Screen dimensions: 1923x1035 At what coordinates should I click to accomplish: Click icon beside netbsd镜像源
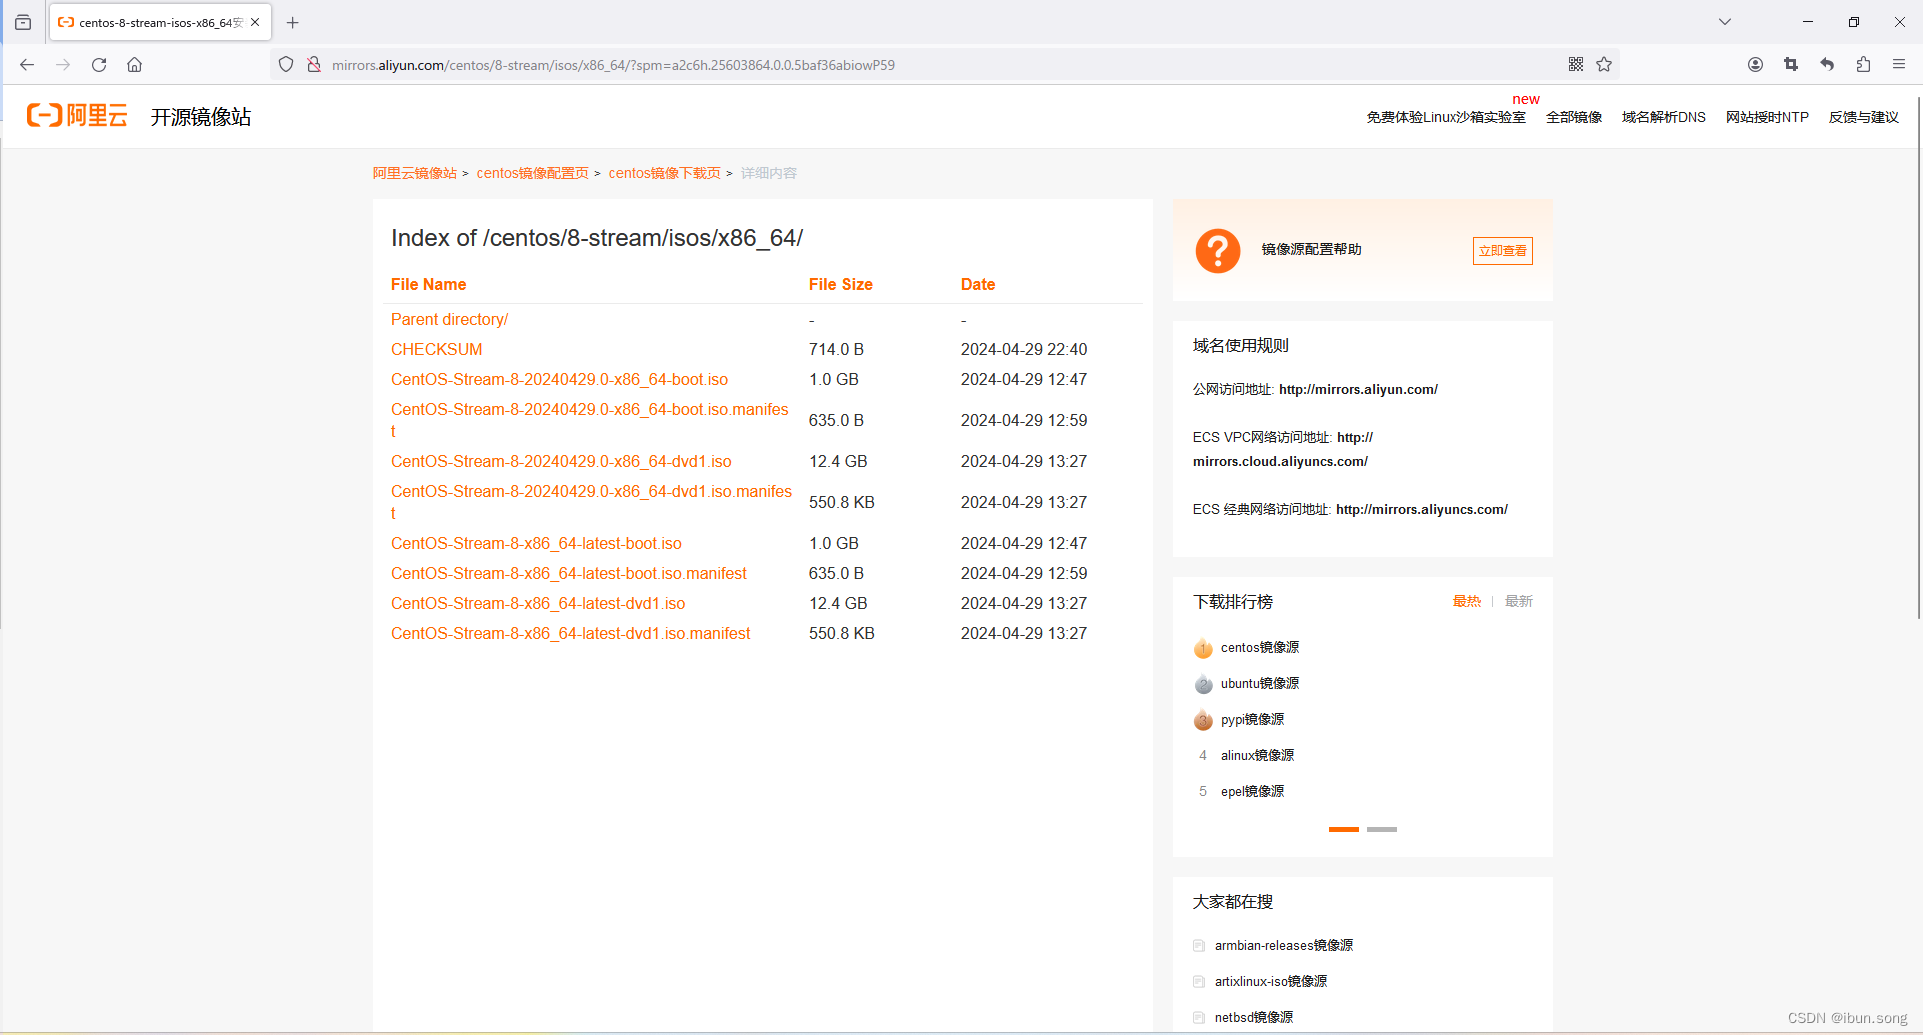pyautogui.click(x=1199, y=1018)
